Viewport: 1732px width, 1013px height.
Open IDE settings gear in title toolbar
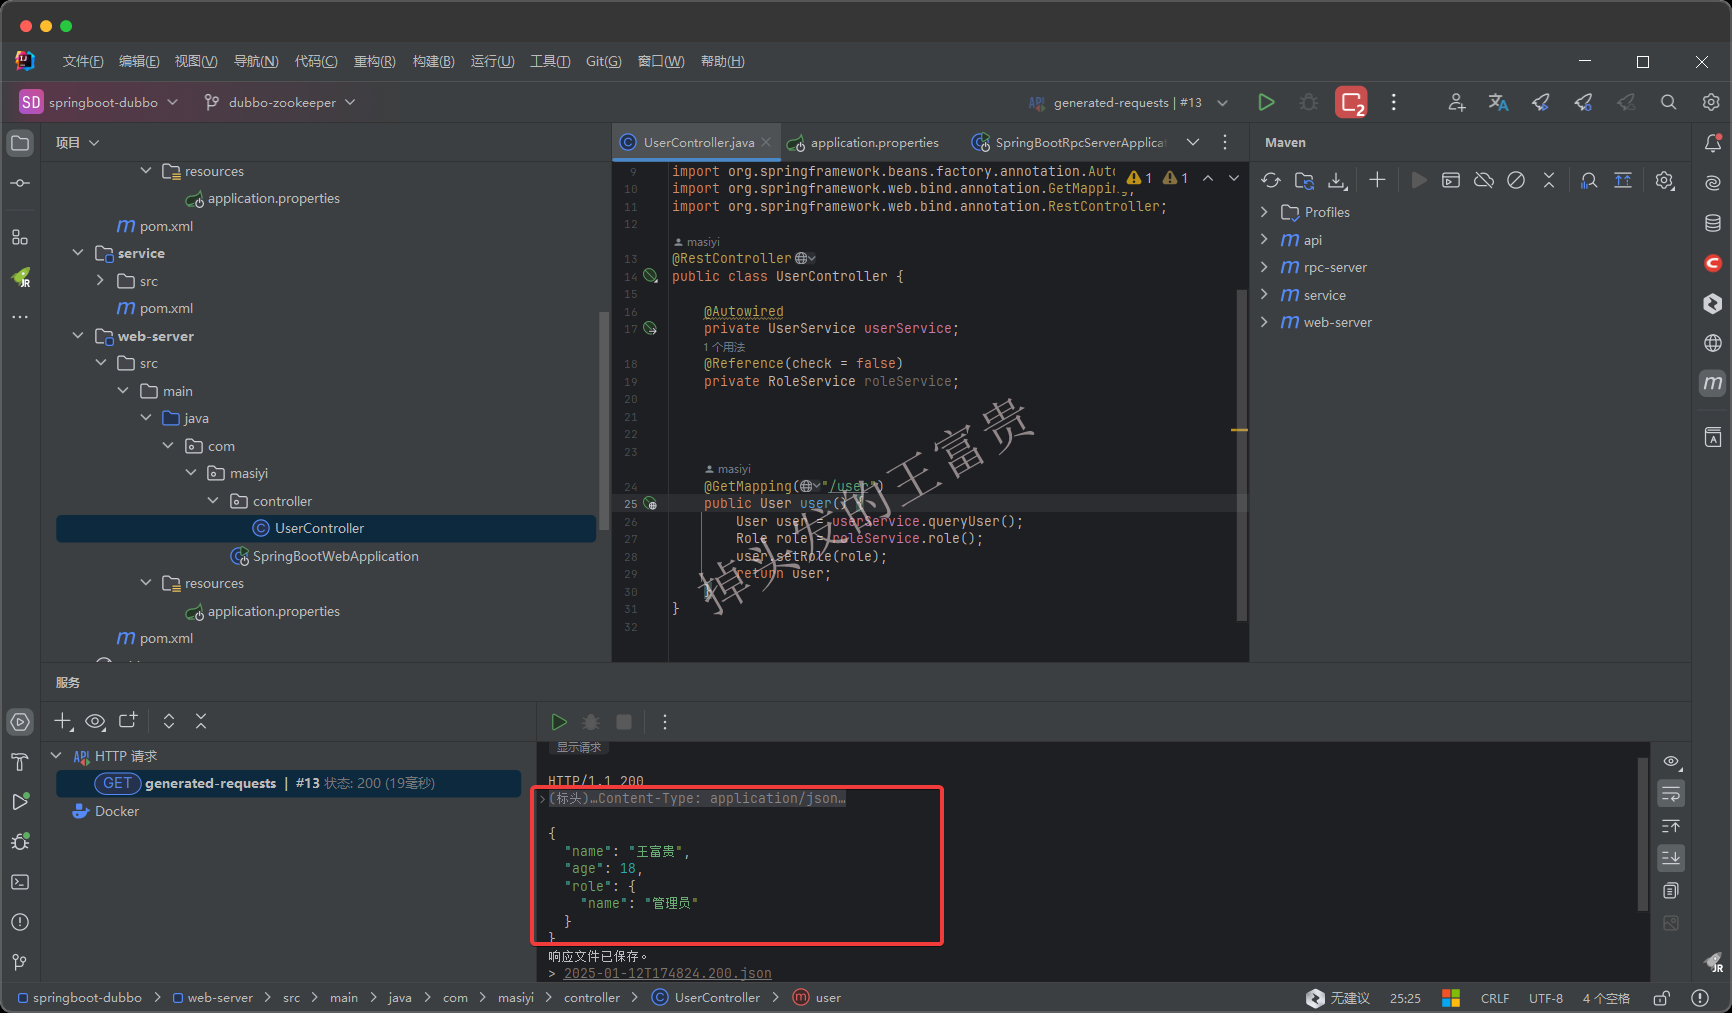click(1711, 102)
